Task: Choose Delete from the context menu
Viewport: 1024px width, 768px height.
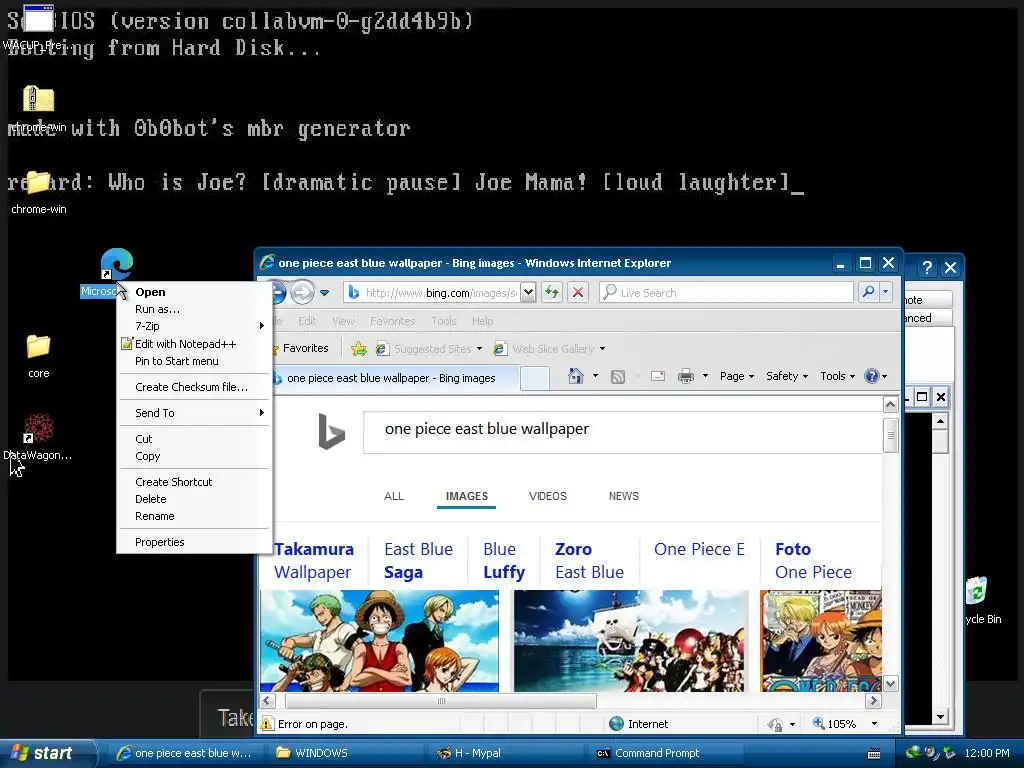Action: pos(193,499)
